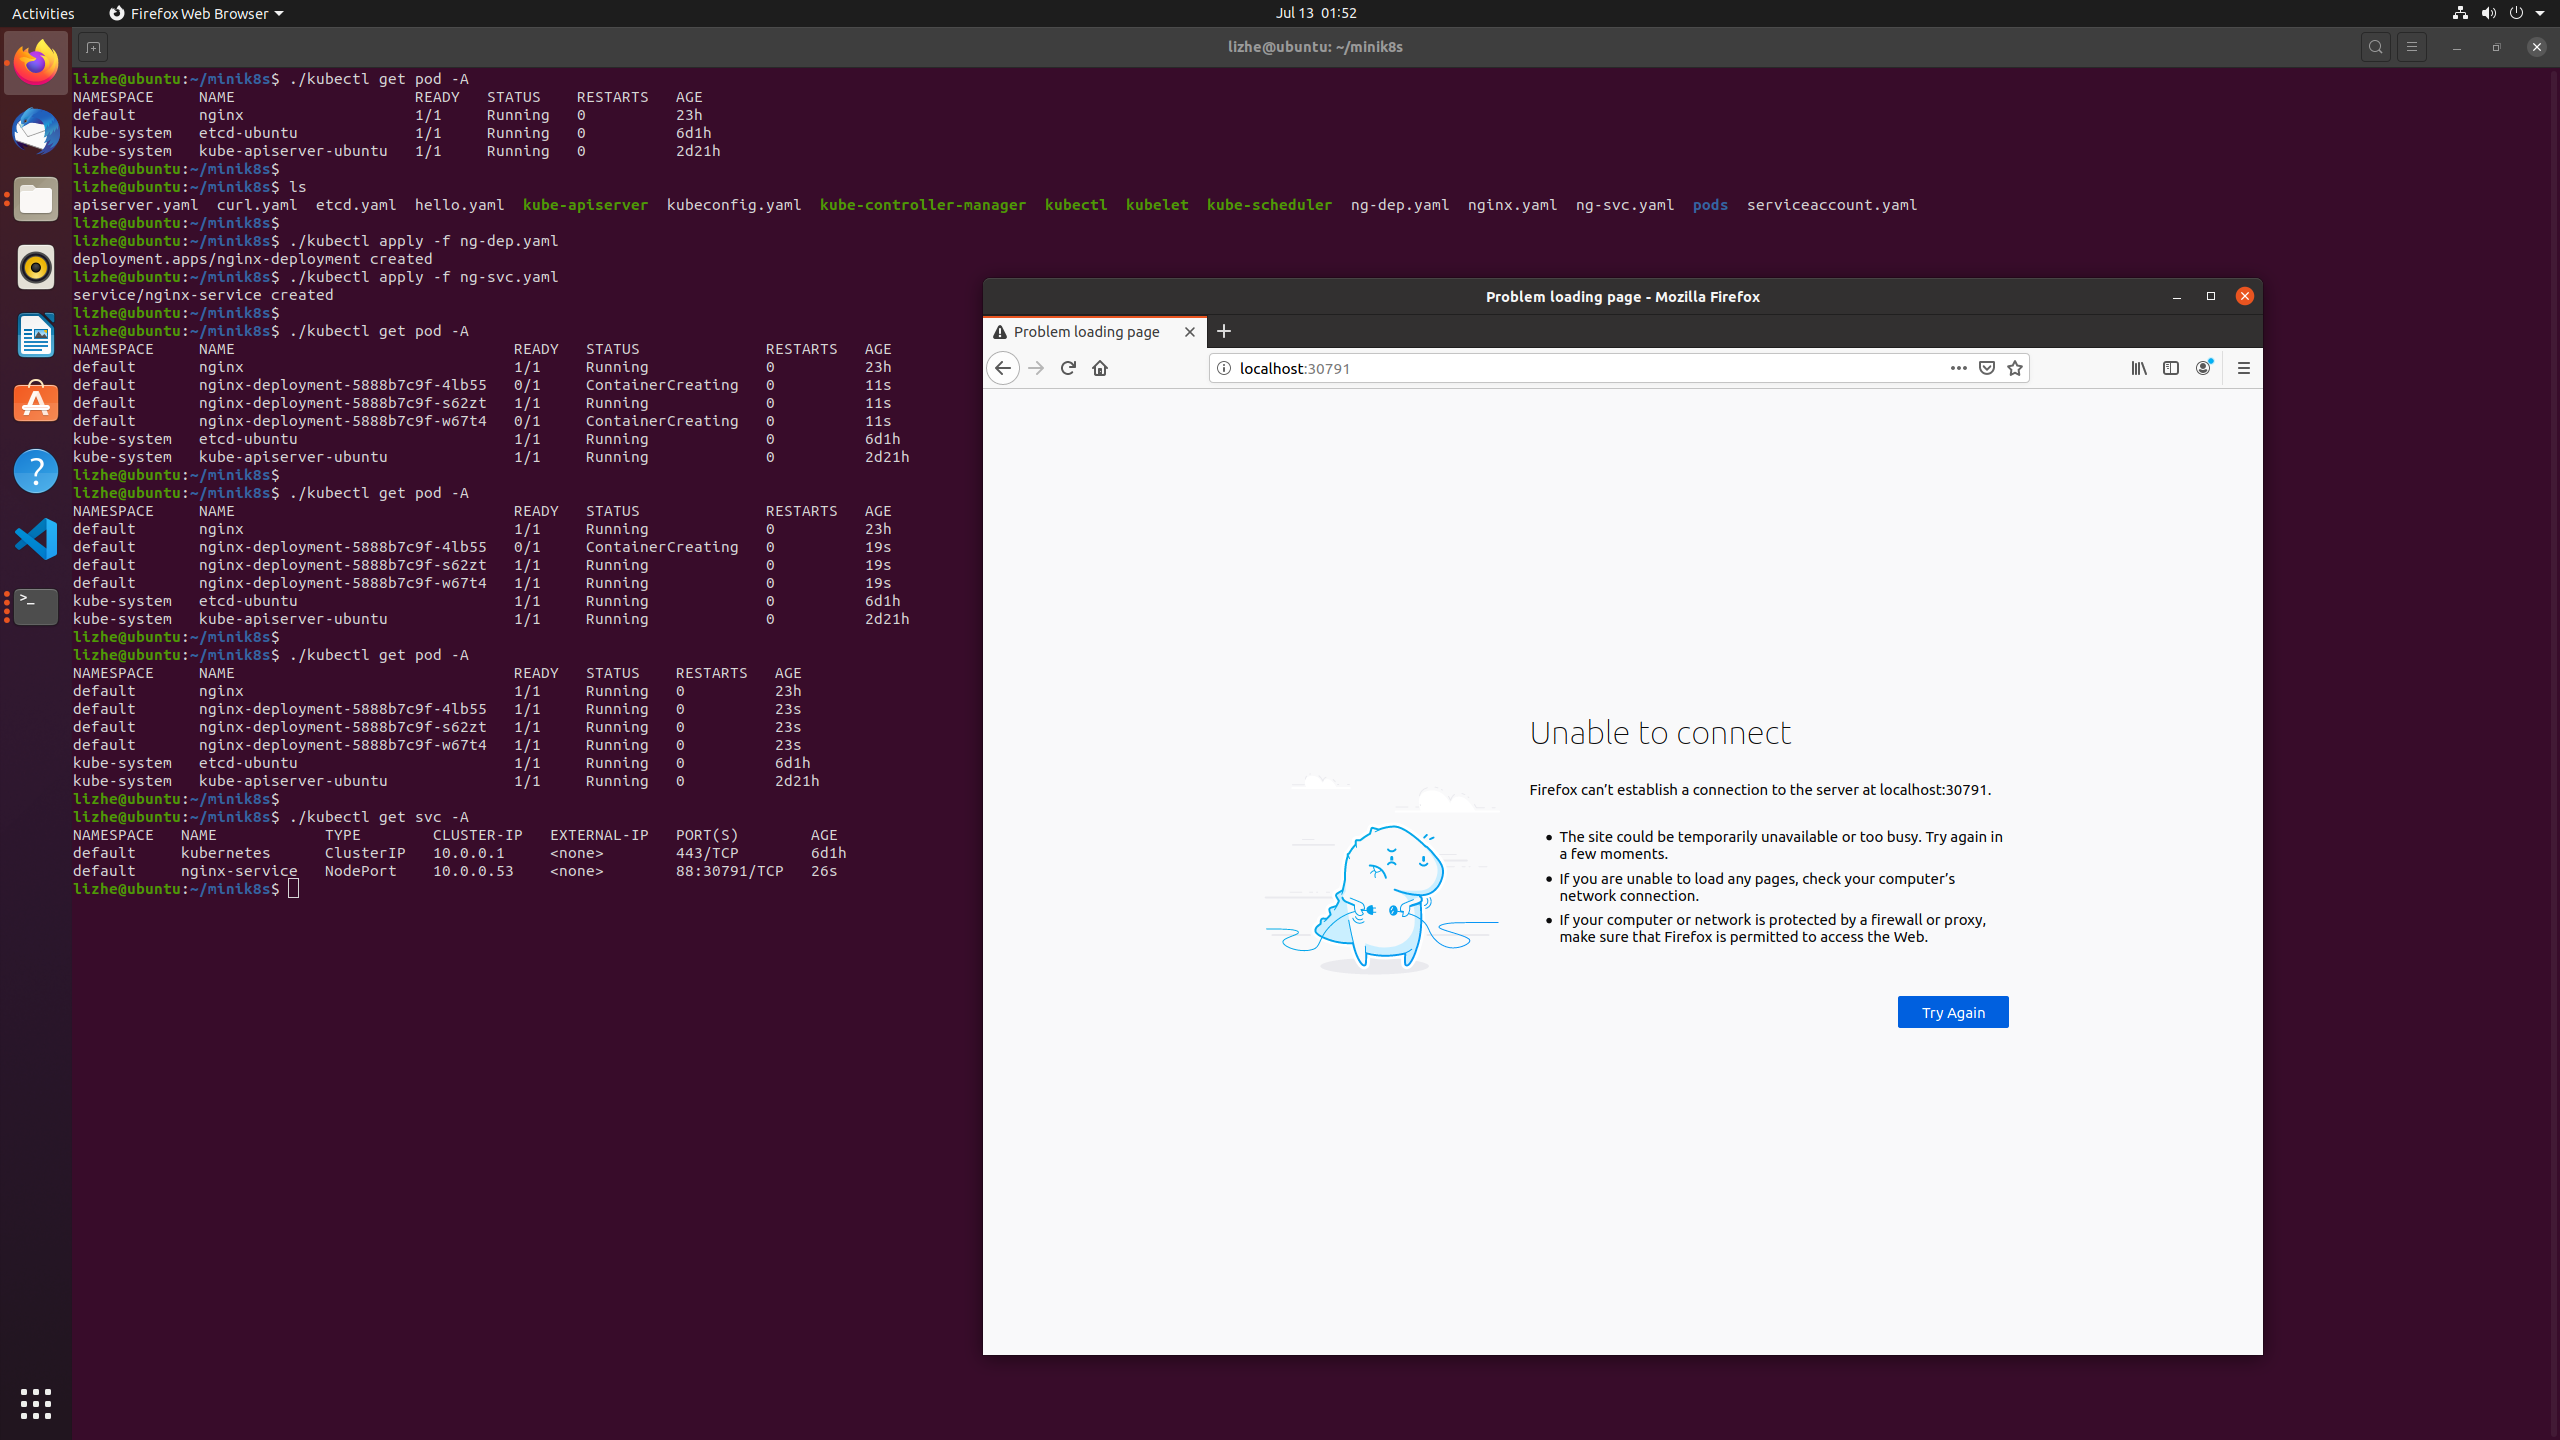Click 'kube-controller-manager' in ls output
This screenshot has height=1440, width=2560.
[x=923, y=205]
